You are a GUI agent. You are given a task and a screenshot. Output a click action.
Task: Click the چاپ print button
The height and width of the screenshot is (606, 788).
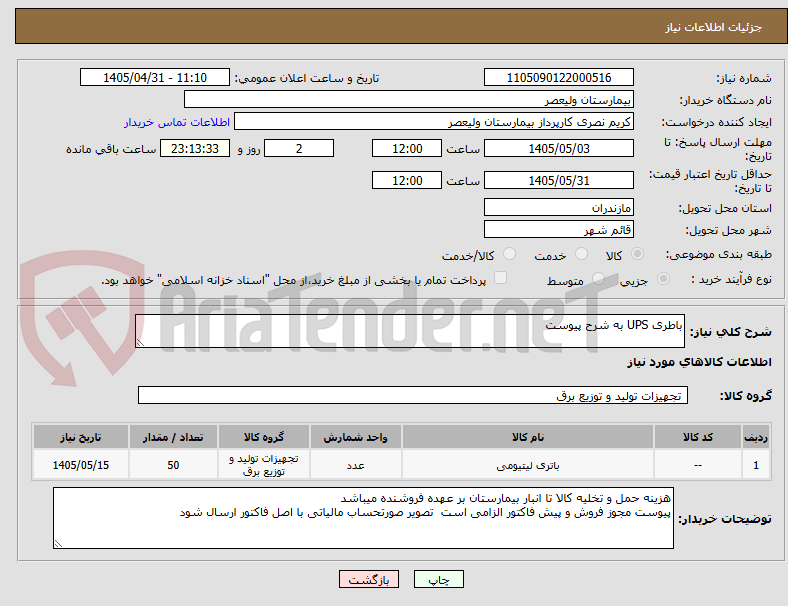(x=439, y=579)
